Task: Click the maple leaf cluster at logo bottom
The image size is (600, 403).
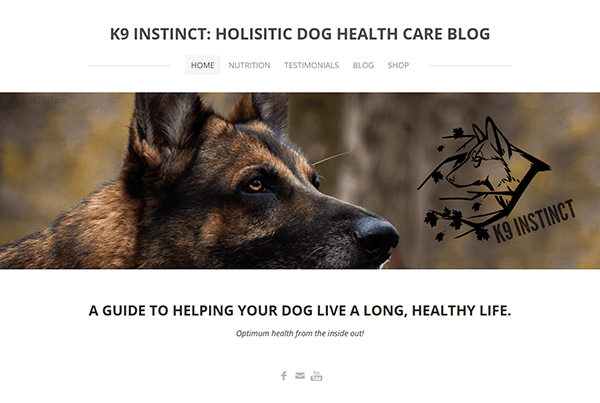Action: [452, 224]
